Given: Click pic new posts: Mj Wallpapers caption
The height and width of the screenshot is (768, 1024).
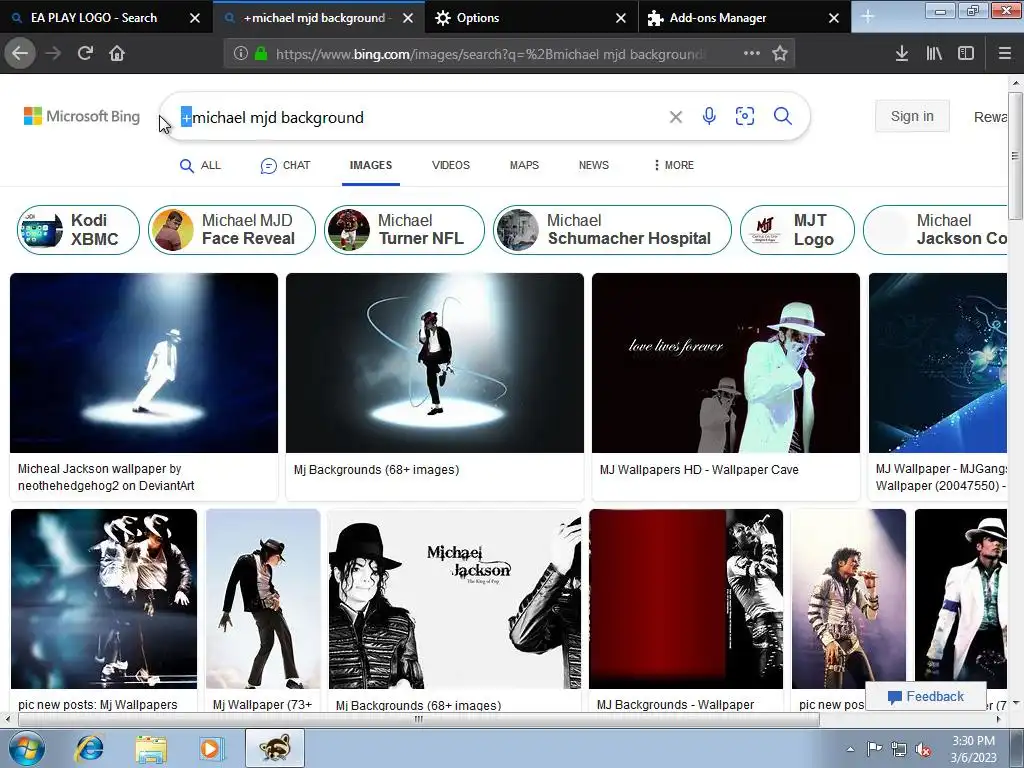Looking at the screenshot, I should [97, 705].
